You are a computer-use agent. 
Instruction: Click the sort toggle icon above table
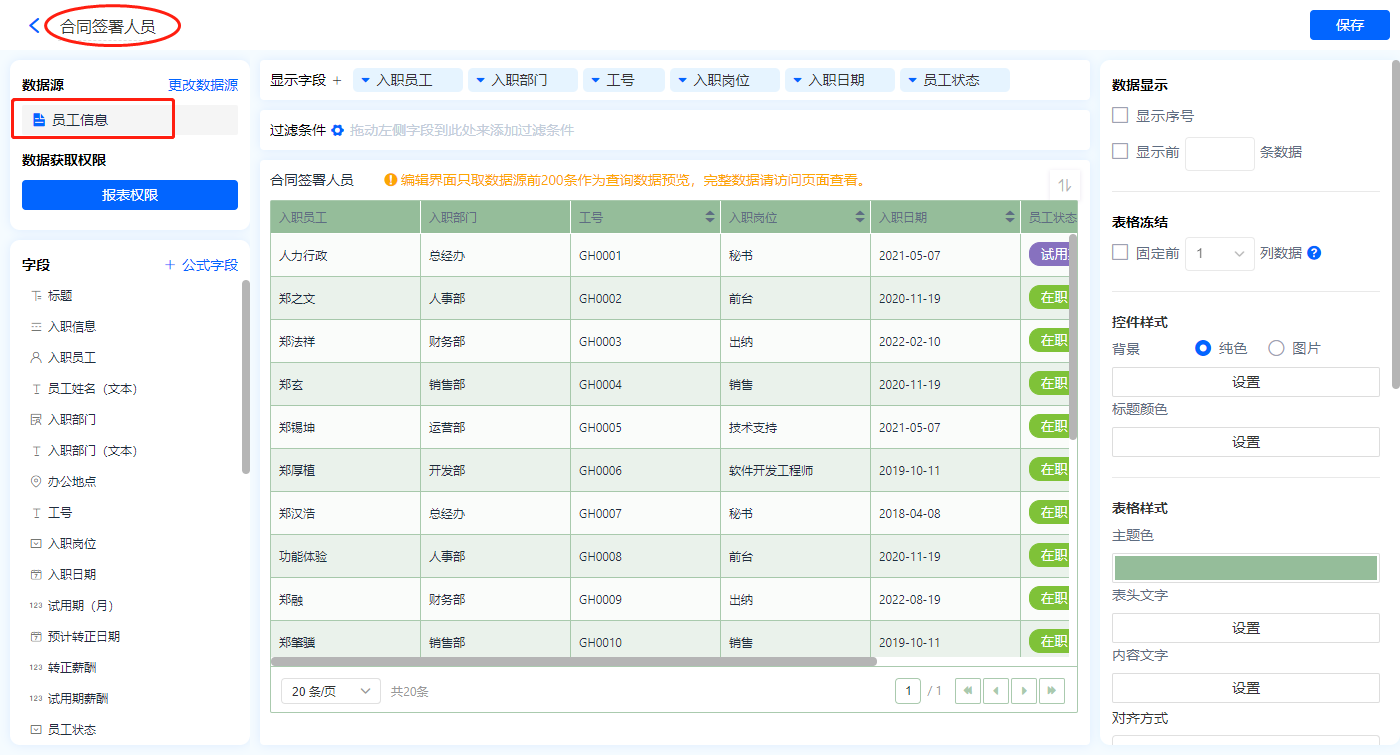pos(1064,185)
